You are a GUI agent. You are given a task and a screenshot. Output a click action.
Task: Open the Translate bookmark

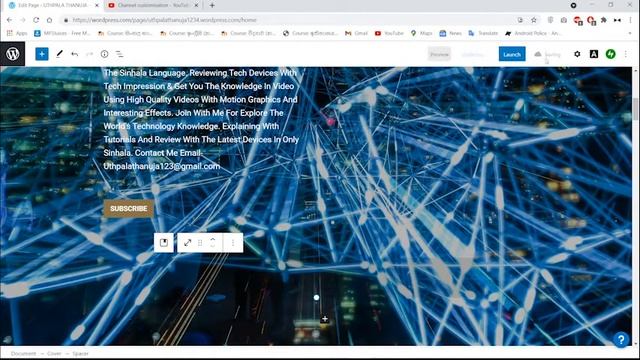pos(483,33)
